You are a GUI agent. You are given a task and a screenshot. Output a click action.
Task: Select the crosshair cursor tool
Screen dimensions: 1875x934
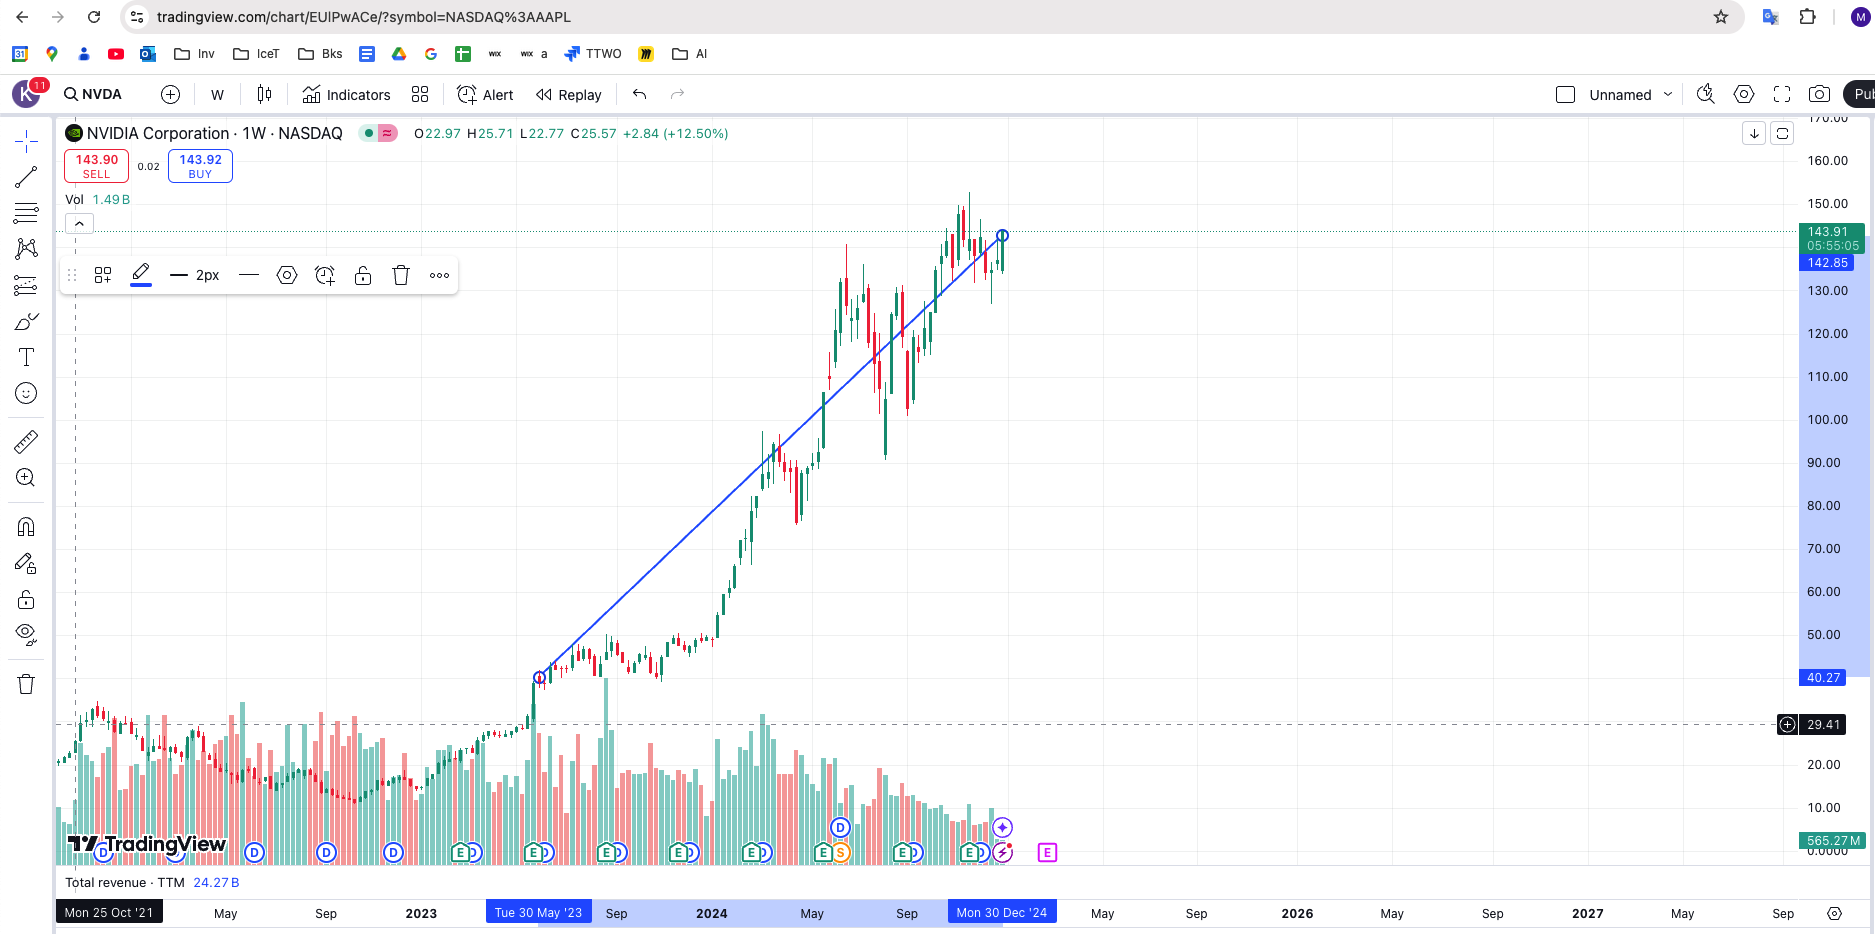tap(26, 141)
